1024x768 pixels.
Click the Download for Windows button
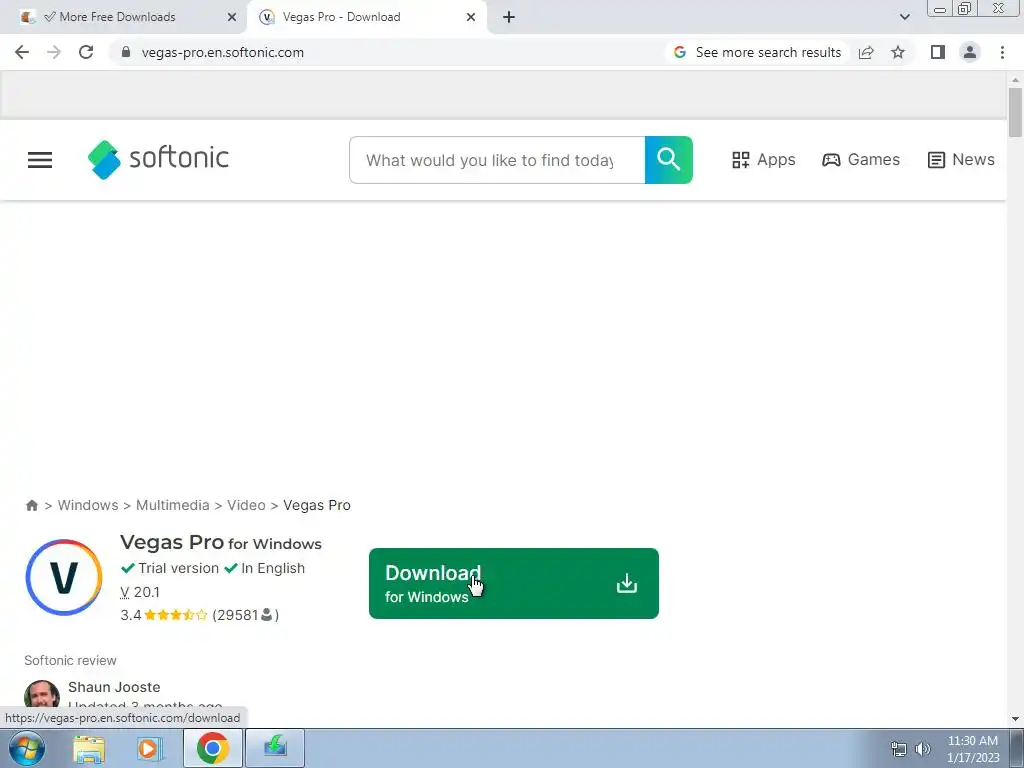coord(514,583)
